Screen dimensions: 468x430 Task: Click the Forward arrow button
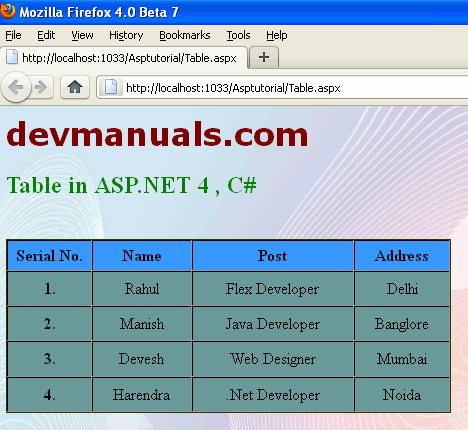click(41, 87)
